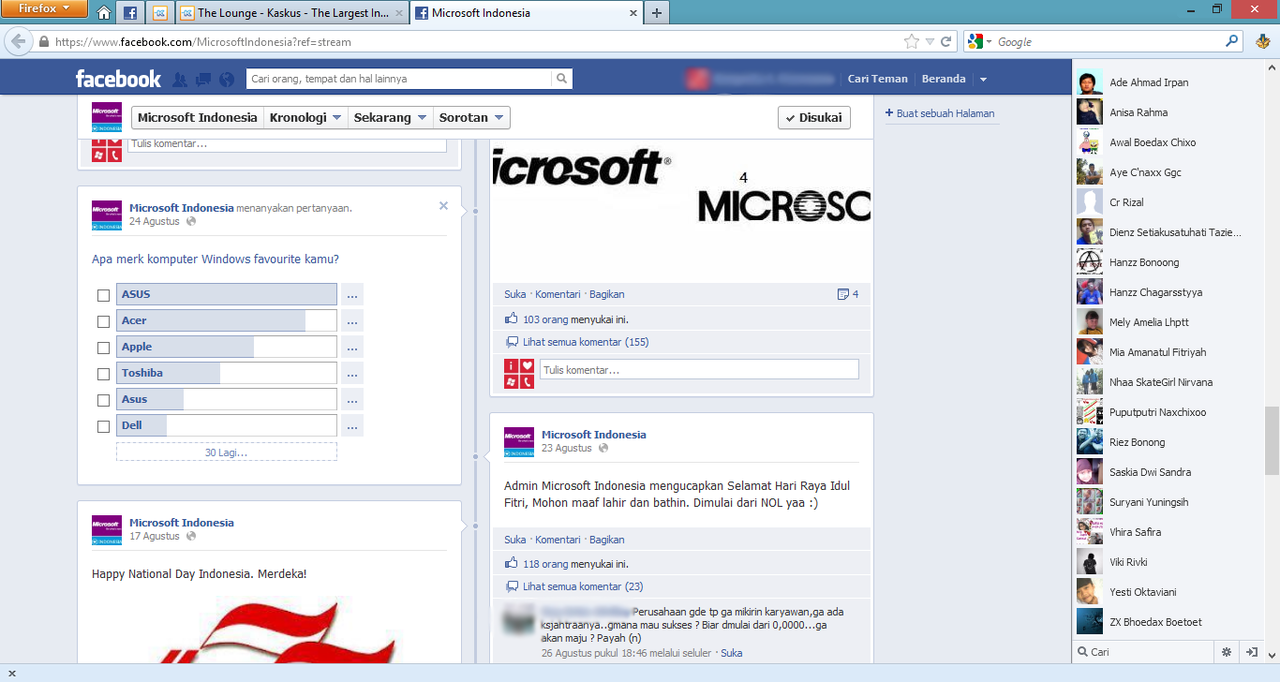Expand the Kronologi dropdown

(x=305, y=118)
